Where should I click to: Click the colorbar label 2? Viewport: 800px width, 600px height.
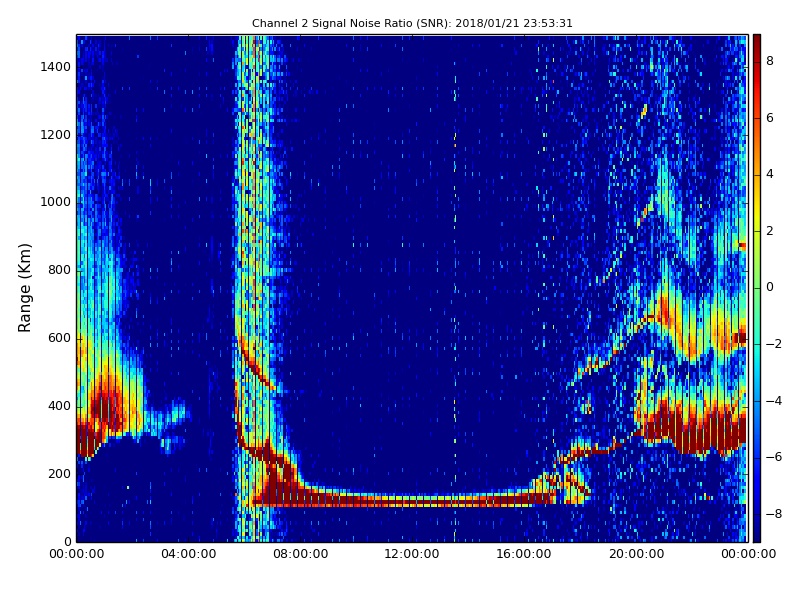click(770, 231)
